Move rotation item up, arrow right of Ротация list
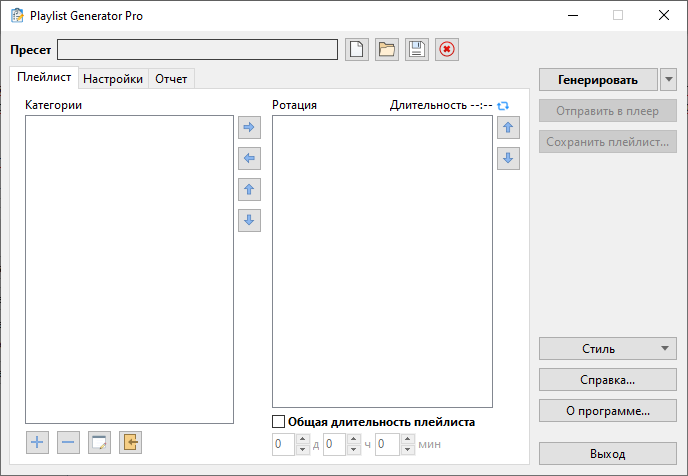The image size is (688, 476). 508,127
